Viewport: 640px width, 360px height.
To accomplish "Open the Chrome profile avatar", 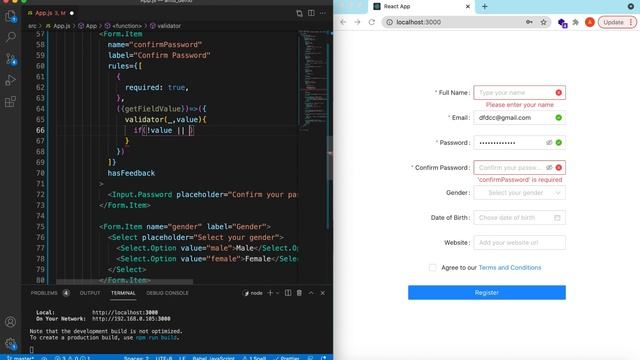I will click(x=589, y=22).
